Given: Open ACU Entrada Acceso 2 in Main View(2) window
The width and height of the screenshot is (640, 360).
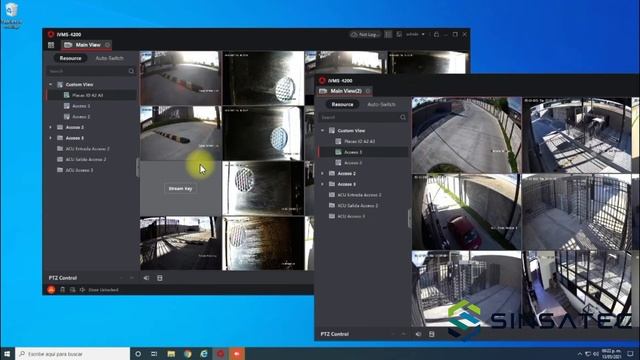Looking at the screenshot, I should (x=359, y=195).
